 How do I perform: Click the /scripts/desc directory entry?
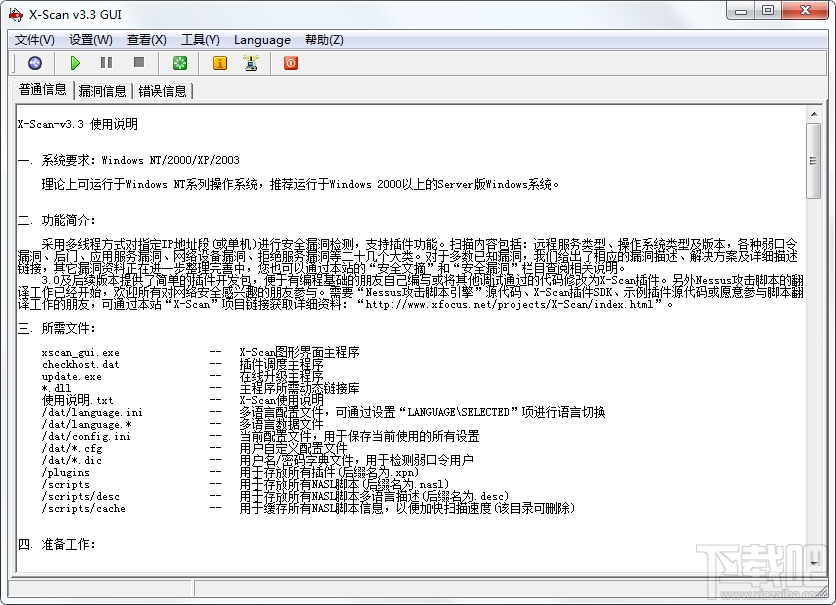click(81, 497)
